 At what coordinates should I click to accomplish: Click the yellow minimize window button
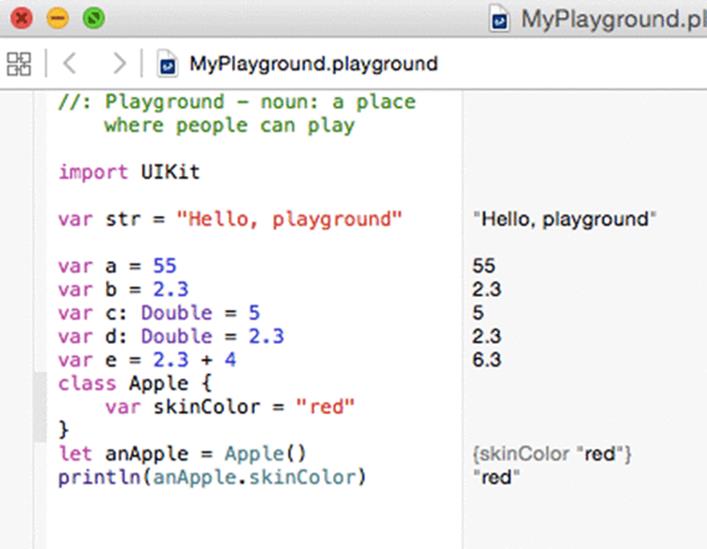tap(58, 18)
